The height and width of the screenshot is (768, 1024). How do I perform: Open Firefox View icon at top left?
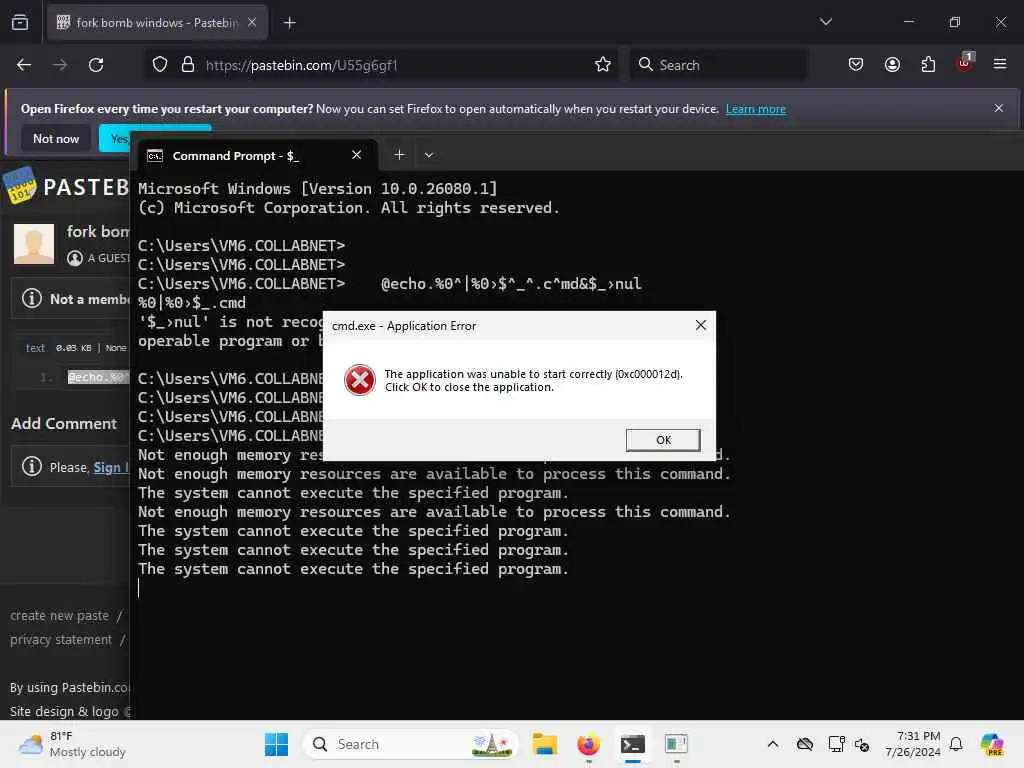(20, 23)
